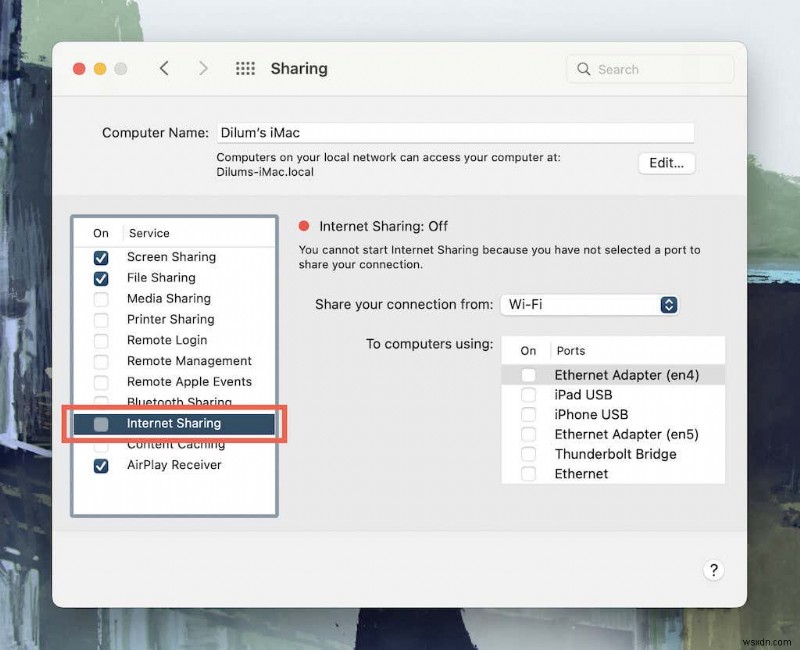Click the Edit... button for local hostname
This screenshot has width=800, height=650.
(666, 163)
